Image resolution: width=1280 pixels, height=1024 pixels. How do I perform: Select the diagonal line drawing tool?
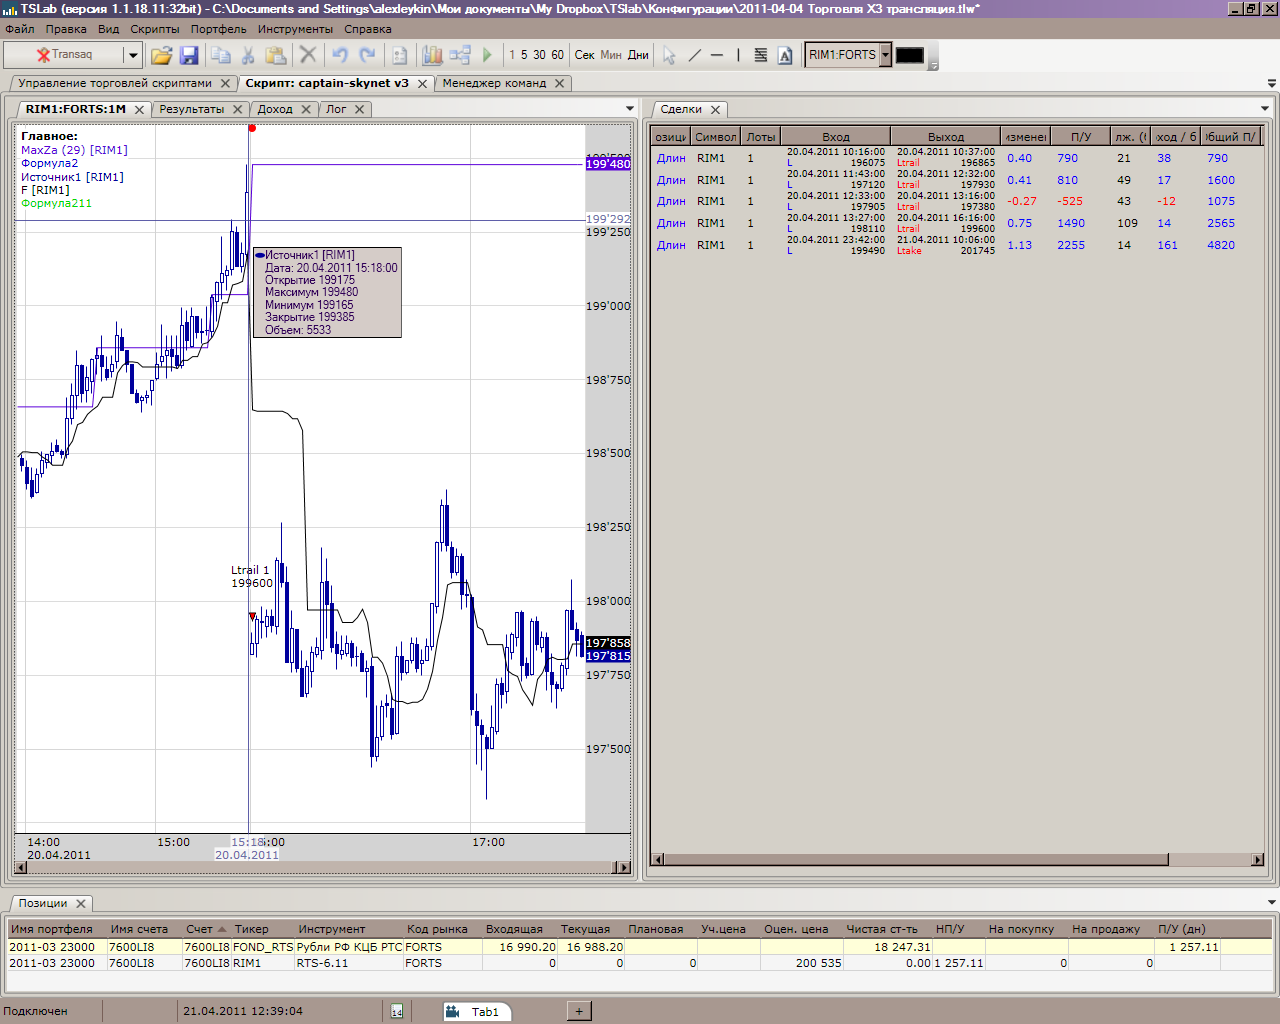695,55
